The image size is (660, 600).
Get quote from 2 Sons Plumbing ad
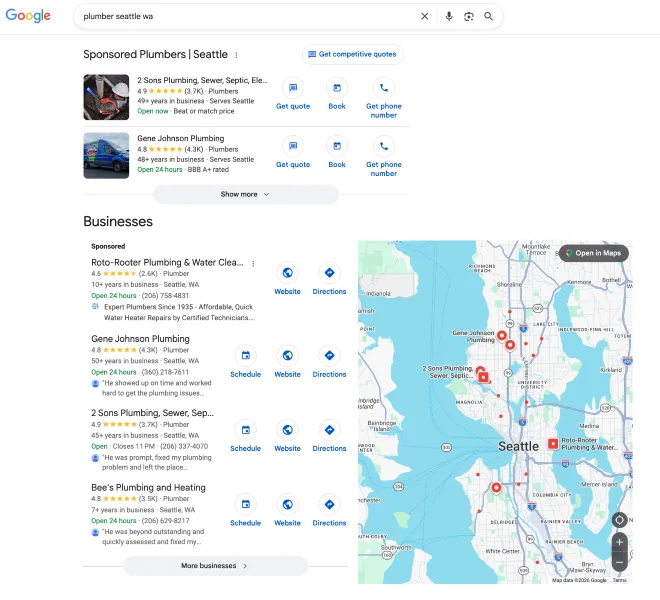click(293, 94)
